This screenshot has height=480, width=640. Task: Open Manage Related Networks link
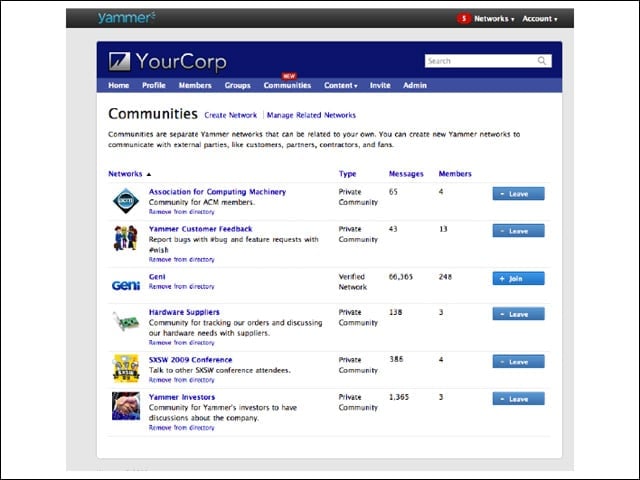pos(311,115)
